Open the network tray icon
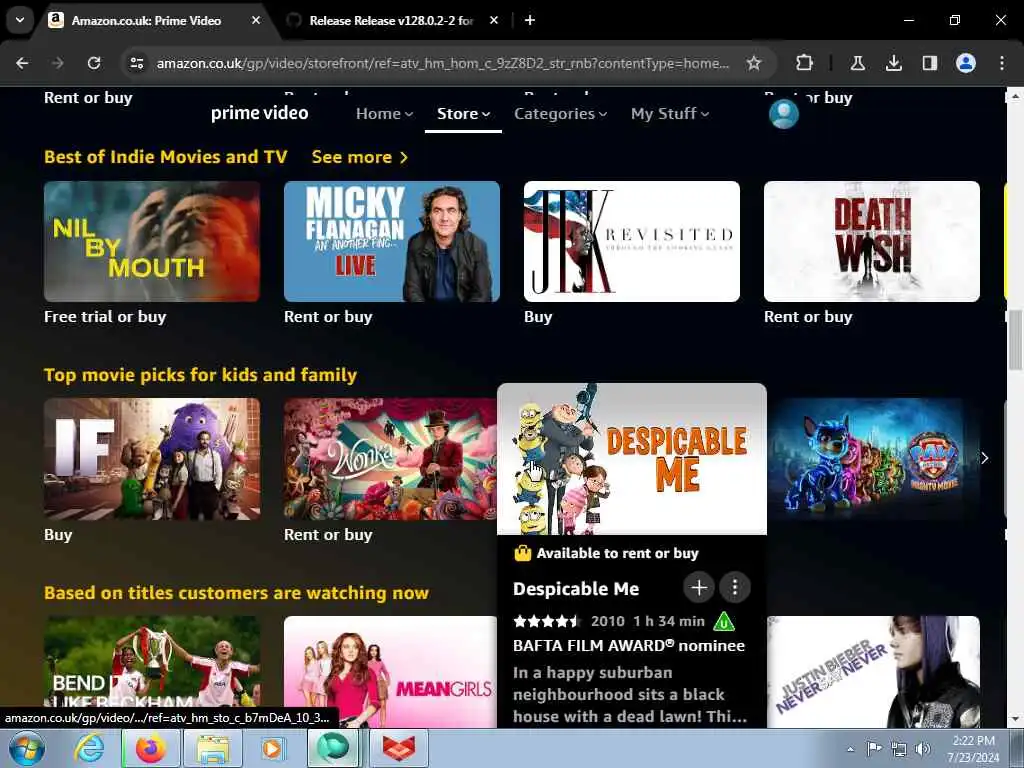Image resolution: width=1024 pixels, height=768 pixels. 899,749
